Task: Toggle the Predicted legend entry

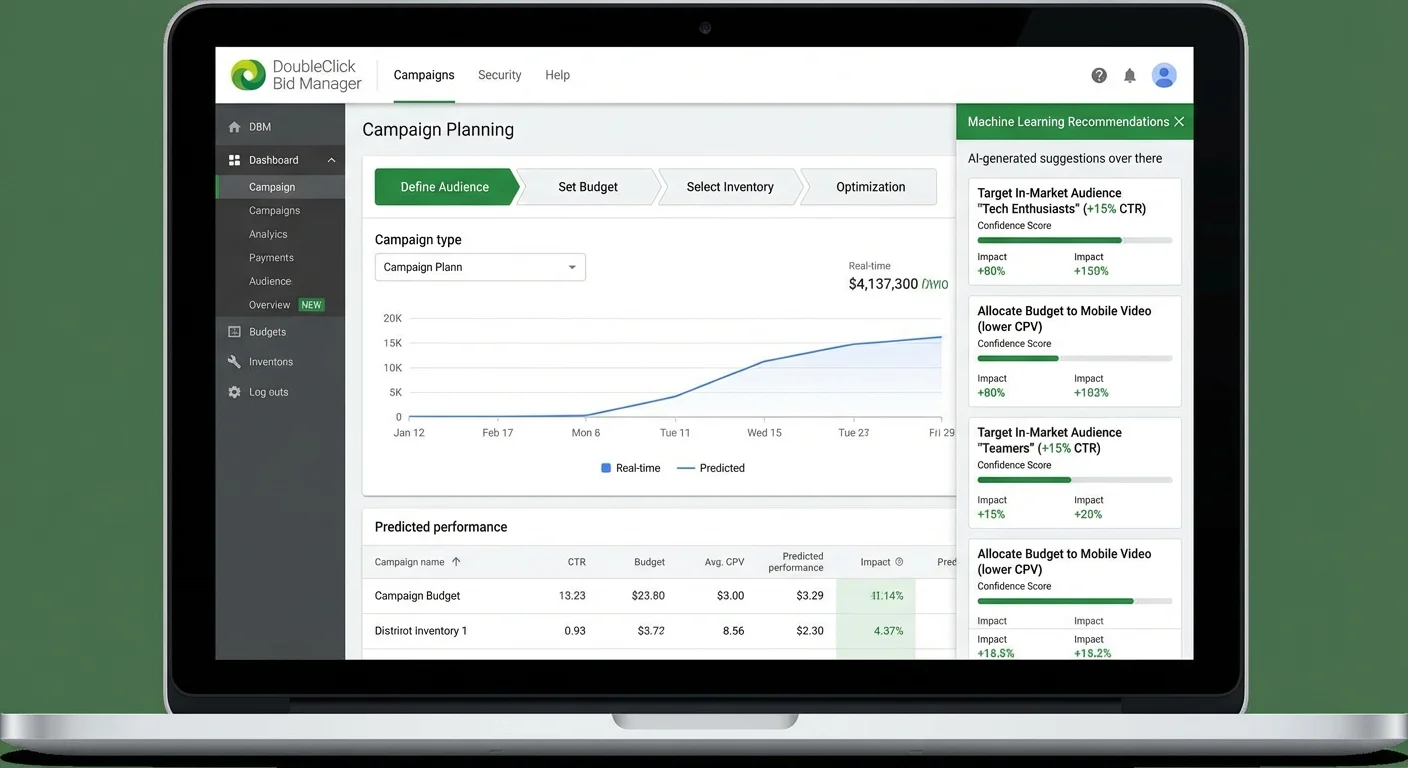Action: [711, 468]
